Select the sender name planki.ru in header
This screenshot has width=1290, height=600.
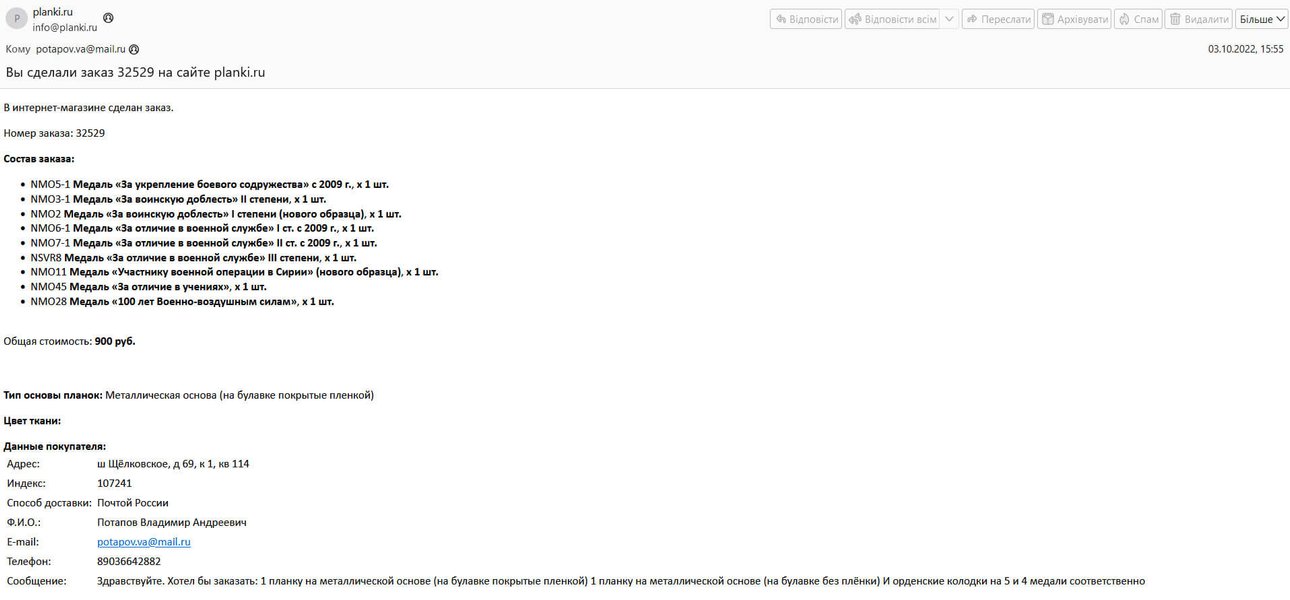pos(52,11)
